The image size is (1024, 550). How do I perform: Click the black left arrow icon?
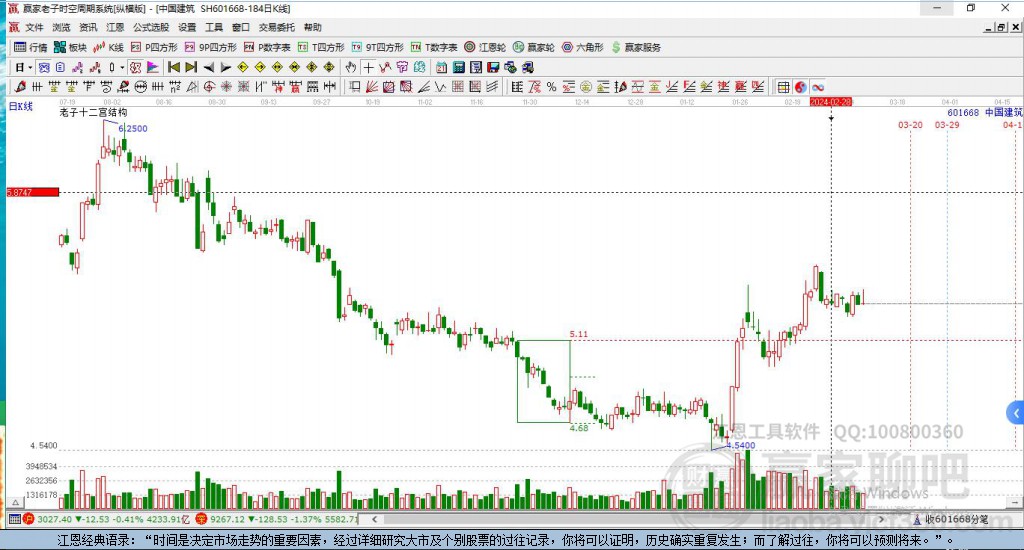(208, 67)
